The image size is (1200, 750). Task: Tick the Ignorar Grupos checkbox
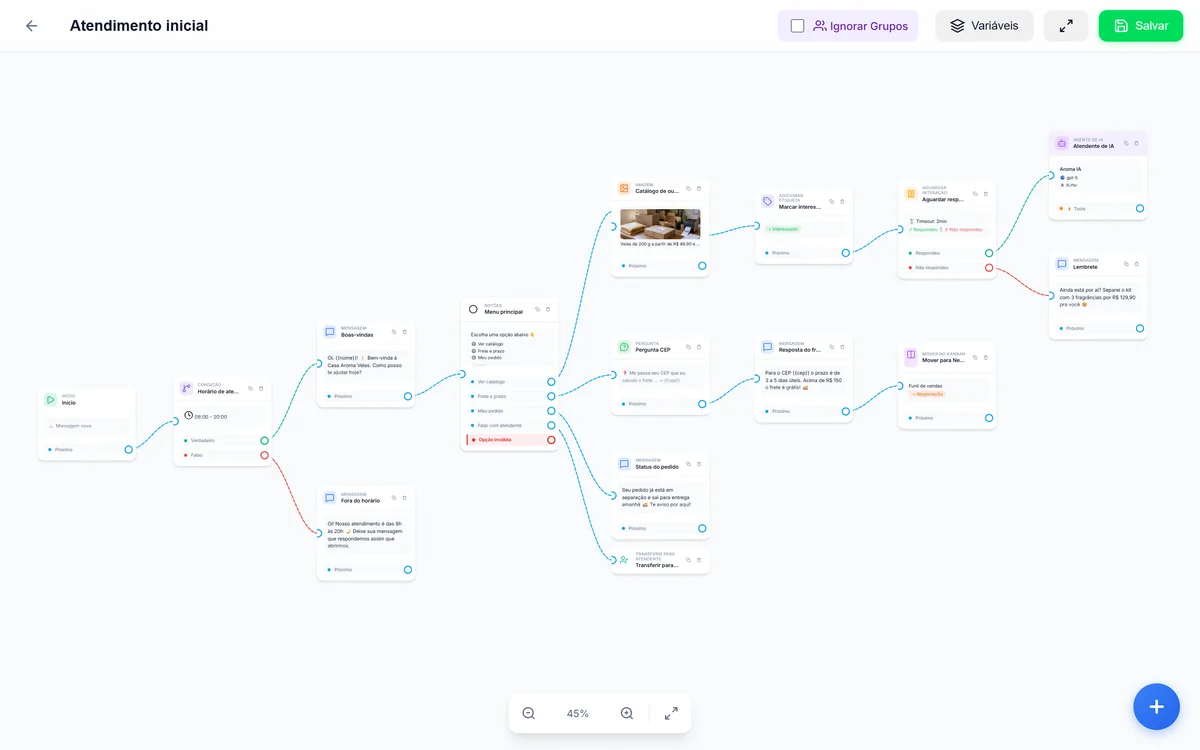(797, 26)
